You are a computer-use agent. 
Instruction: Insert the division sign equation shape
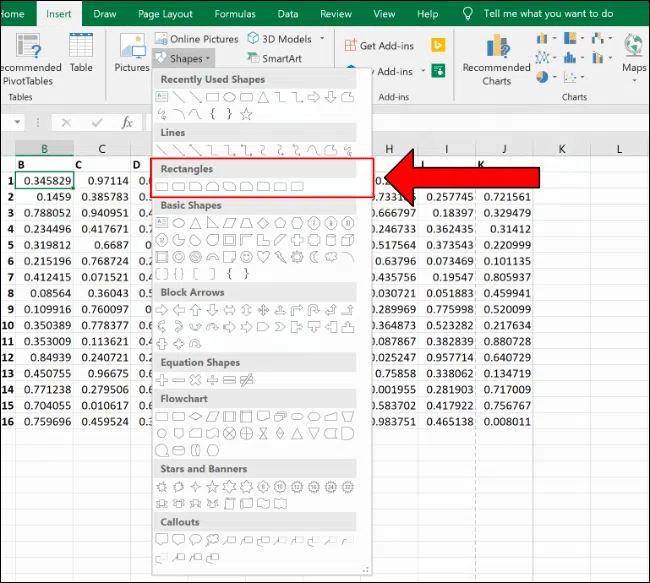pos(213,380)
